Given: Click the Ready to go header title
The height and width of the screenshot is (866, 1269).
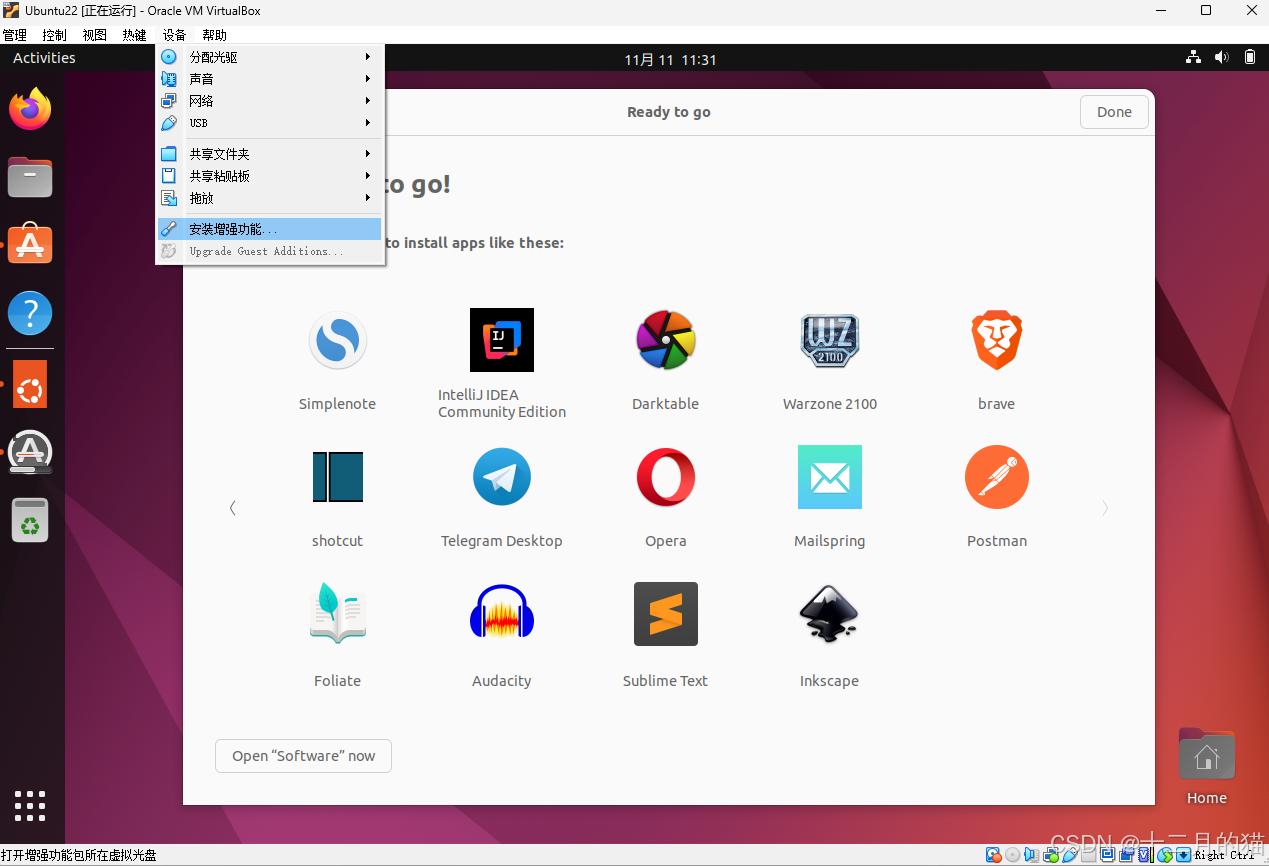Looking at the screenshot, I should (x=669, y=112).
